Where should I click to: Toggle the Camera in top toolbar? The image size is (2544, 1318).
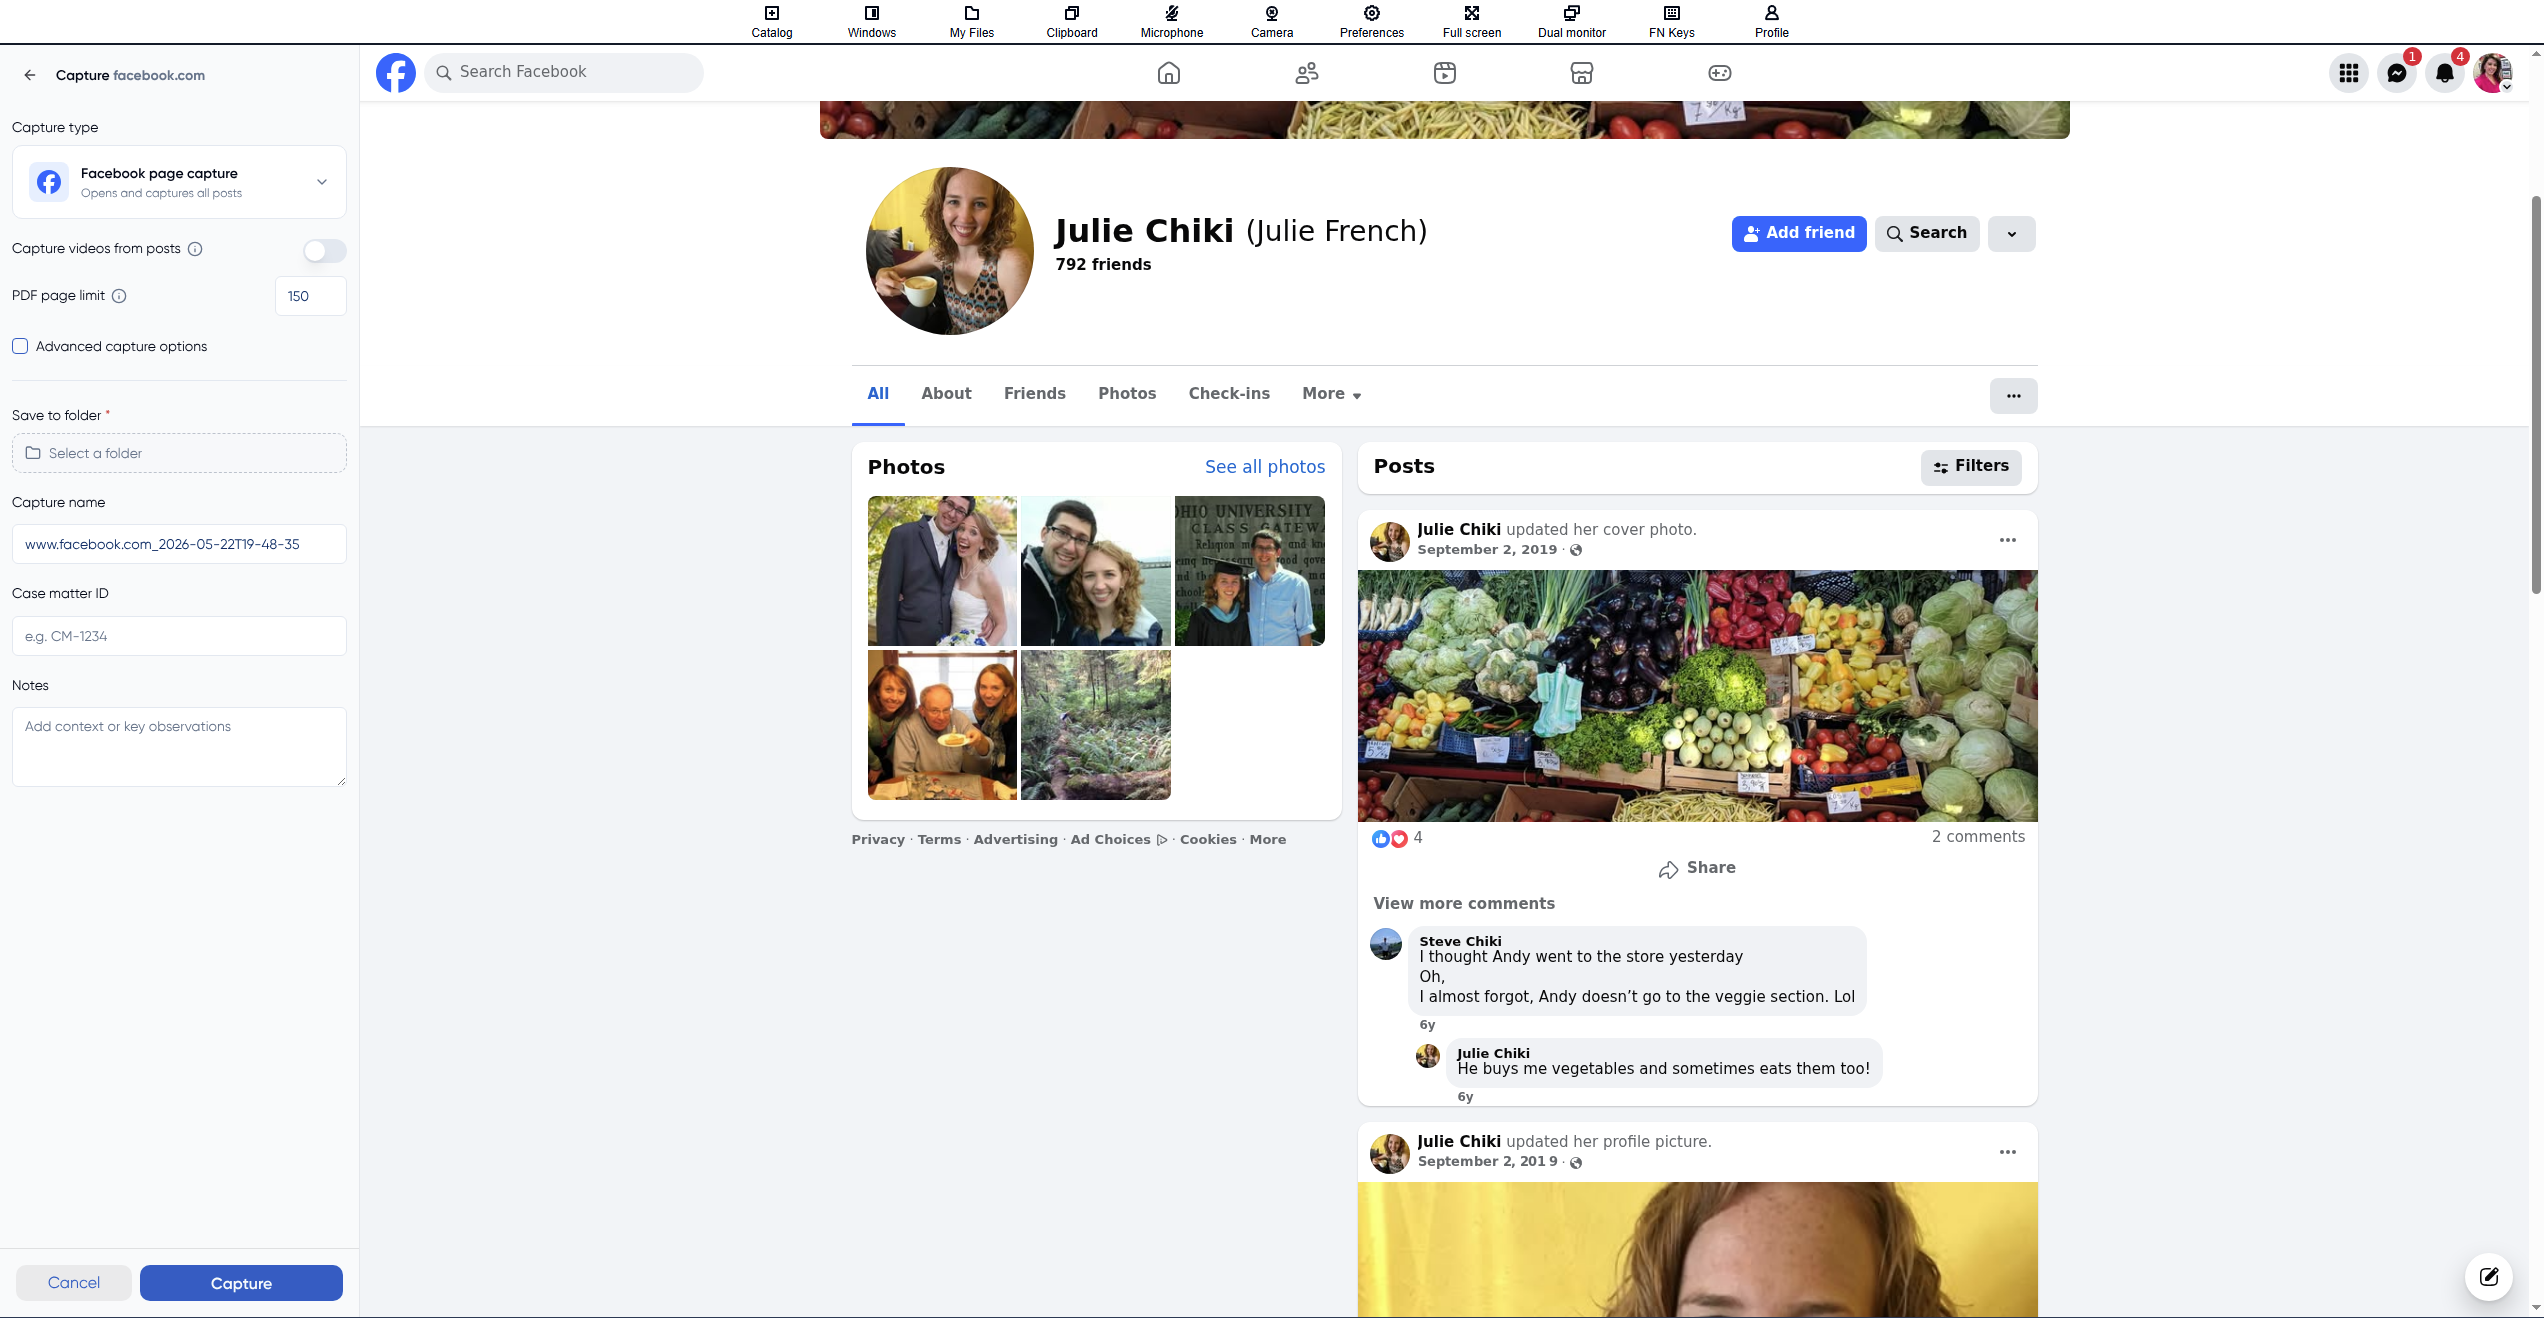pyautogui.click(x=1271, y=21)
